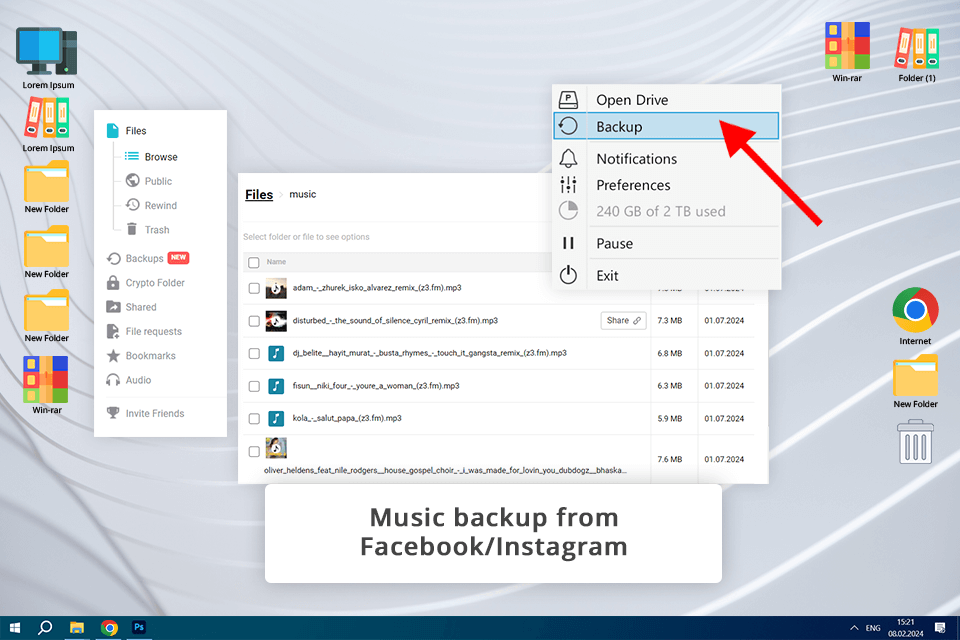Click the Open Drive disk icon
Image resolution: width=960 pixels, height=640 pixels.
tap(568, 99)
